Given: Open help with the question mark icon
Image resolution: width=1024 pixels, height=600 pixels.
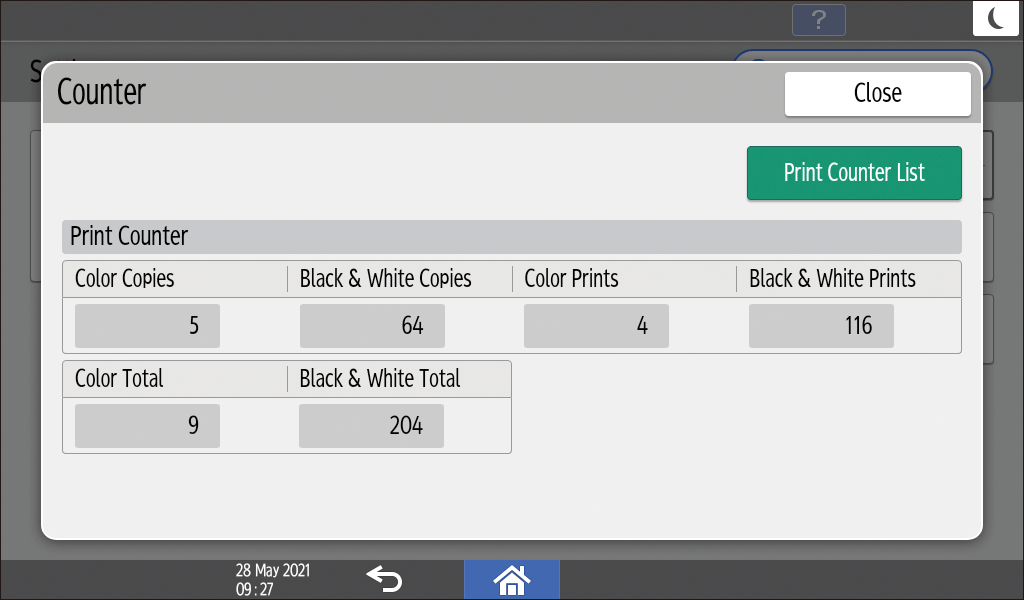Looking at the screenshot, I should pyautogui.click(x=818, y=20).
